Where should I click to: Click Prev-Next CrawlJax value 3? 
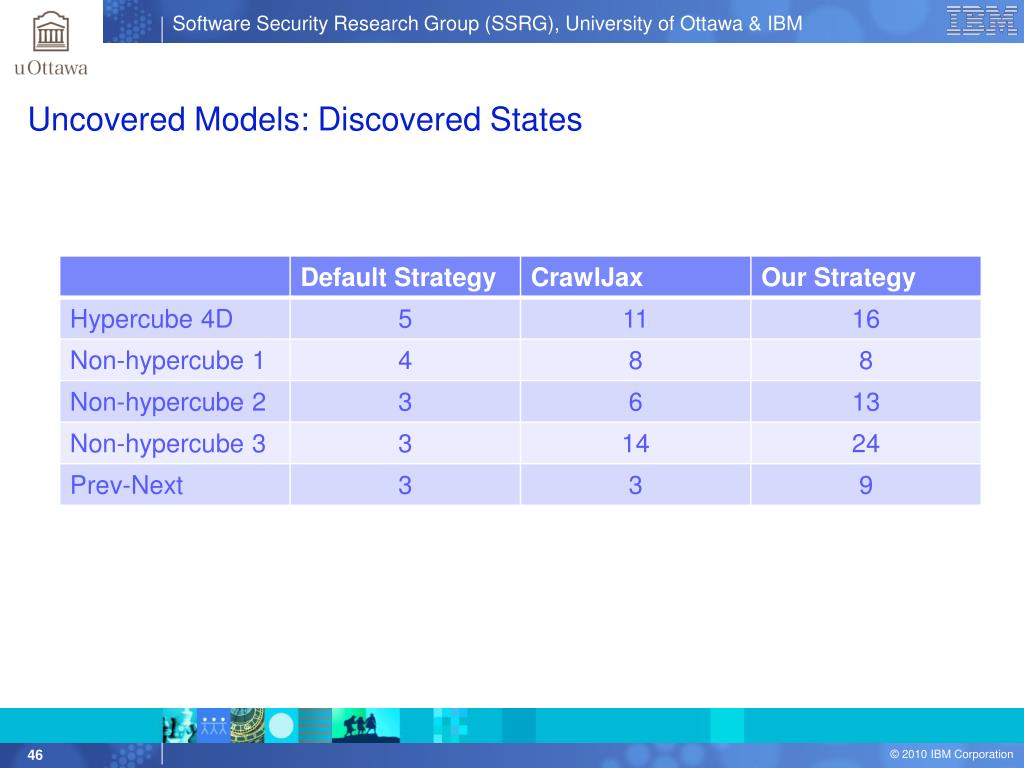click(635, 485)
